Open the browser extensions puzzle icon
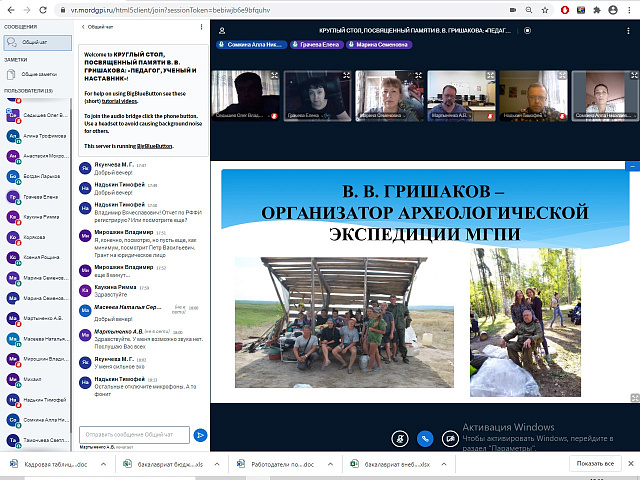The image size is (640, 480). coord(597,10)
